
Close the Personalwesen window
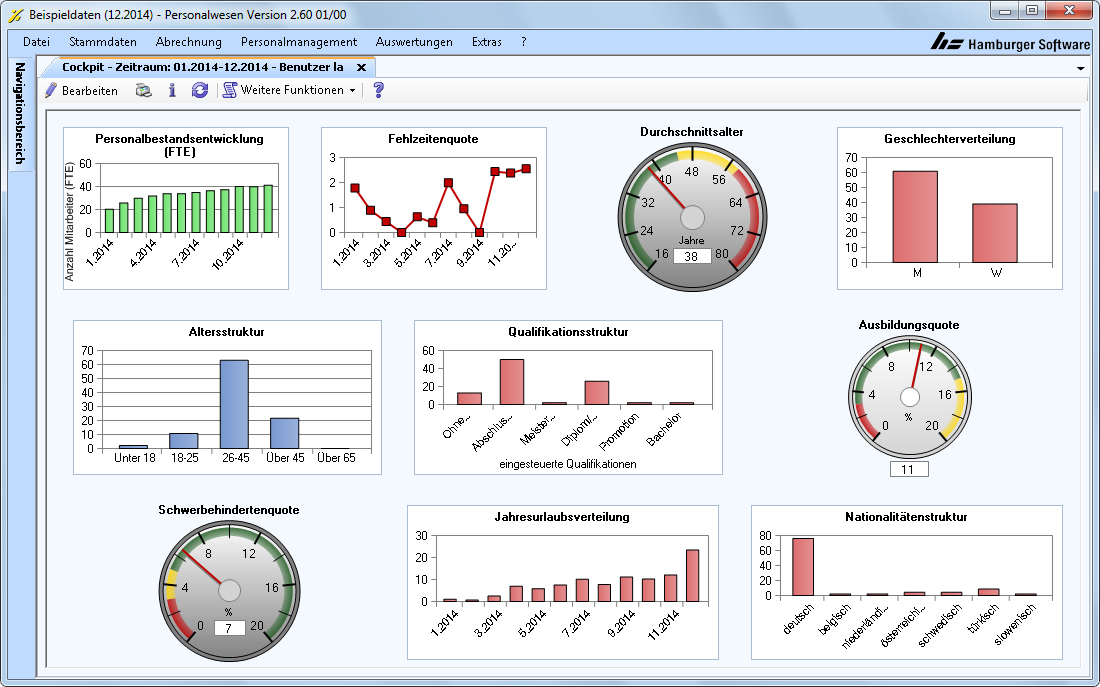point(1069,11)
